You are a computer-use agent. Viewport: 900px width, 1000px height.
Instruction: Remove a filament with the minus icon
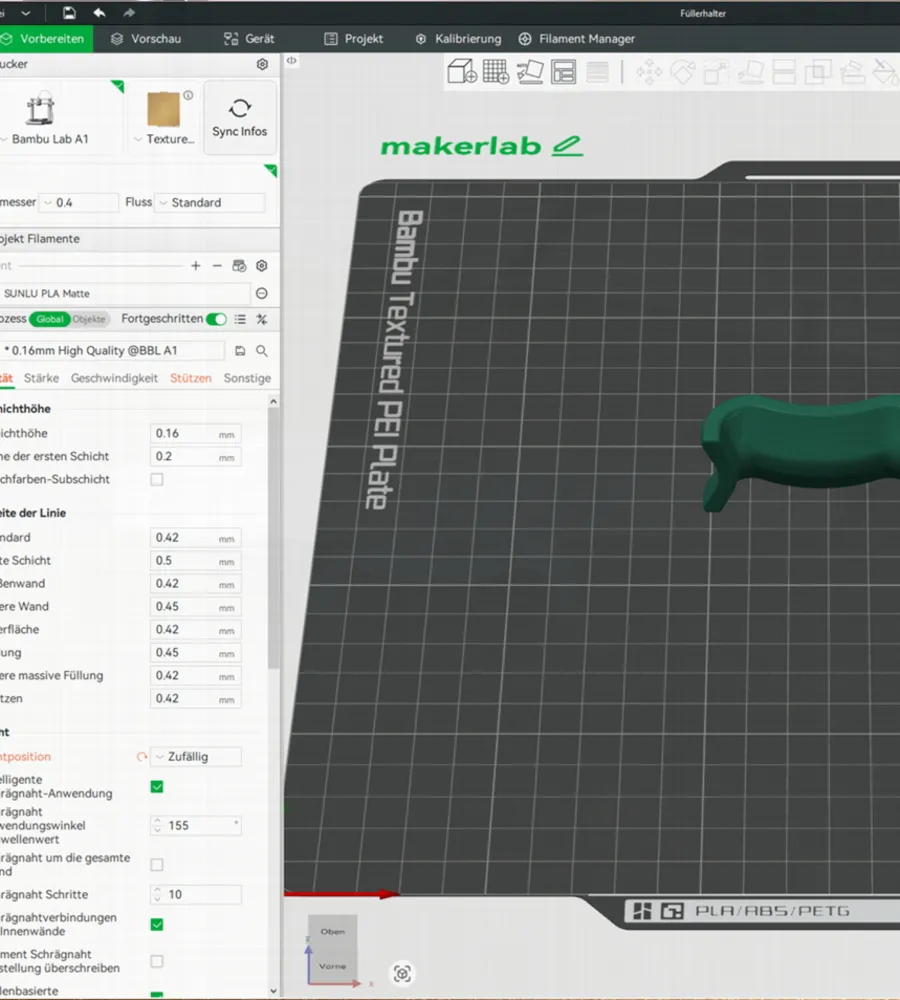[x=217, y=266]
